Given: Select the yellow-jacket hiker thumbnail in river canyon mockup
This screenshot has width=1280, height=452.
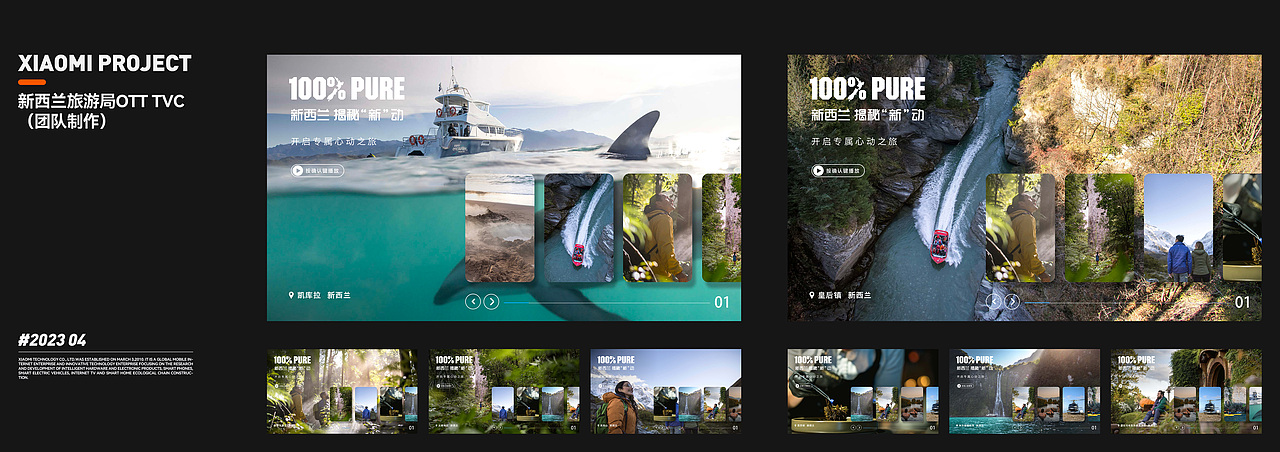Looking at the screenshot, I should (x=1020, y=228).
